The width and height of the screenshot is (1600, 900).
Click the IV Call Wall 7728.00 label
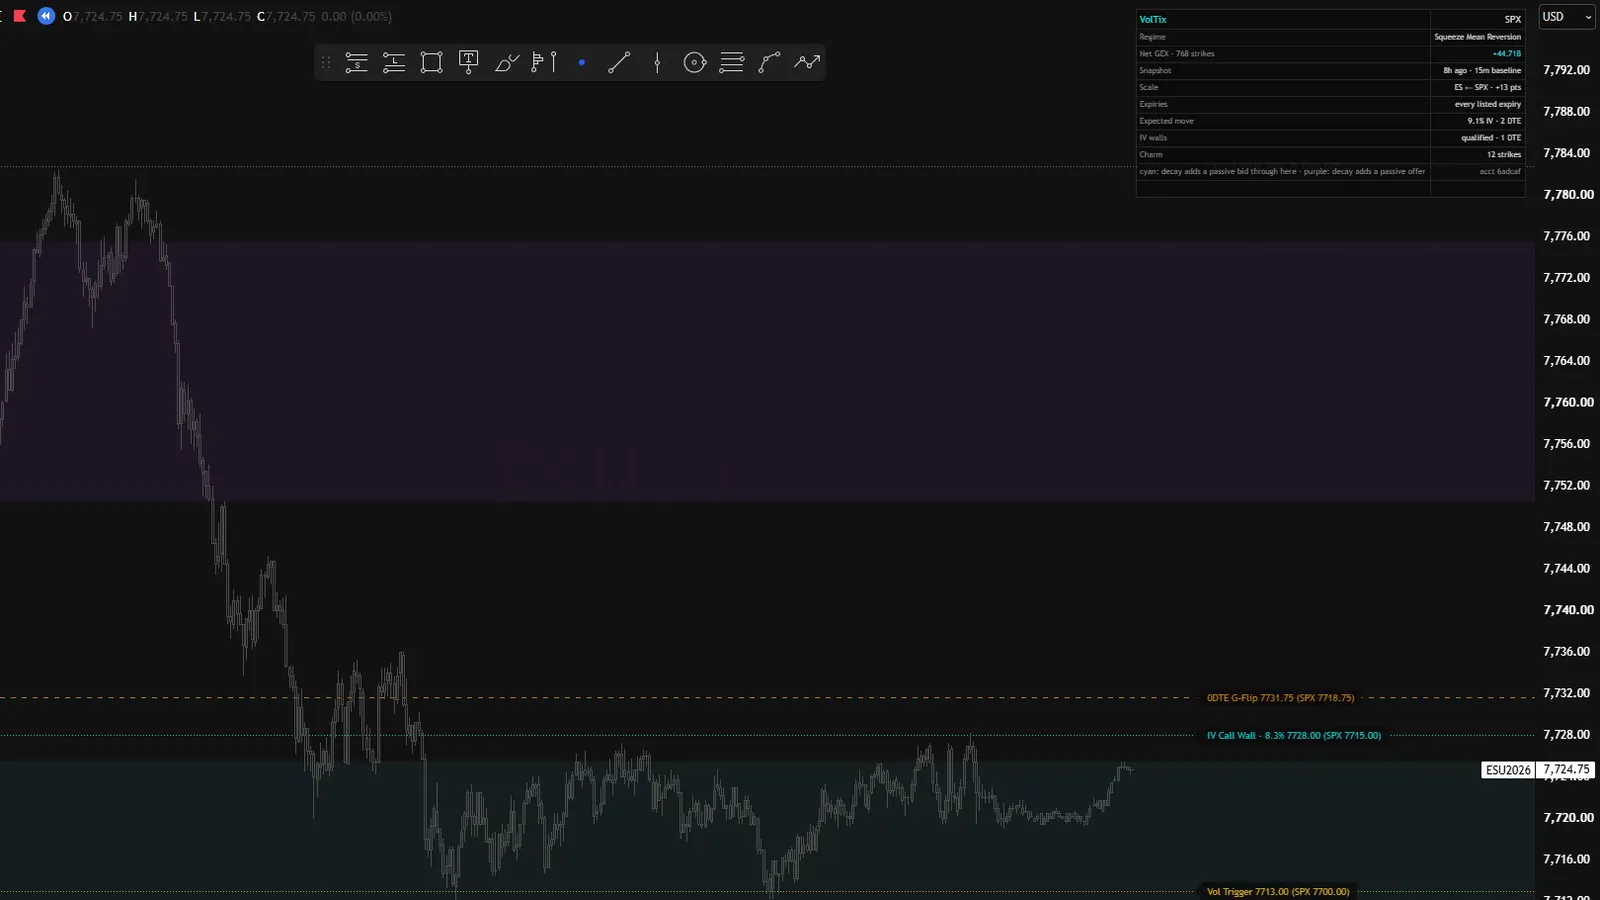click(1293, 736)
